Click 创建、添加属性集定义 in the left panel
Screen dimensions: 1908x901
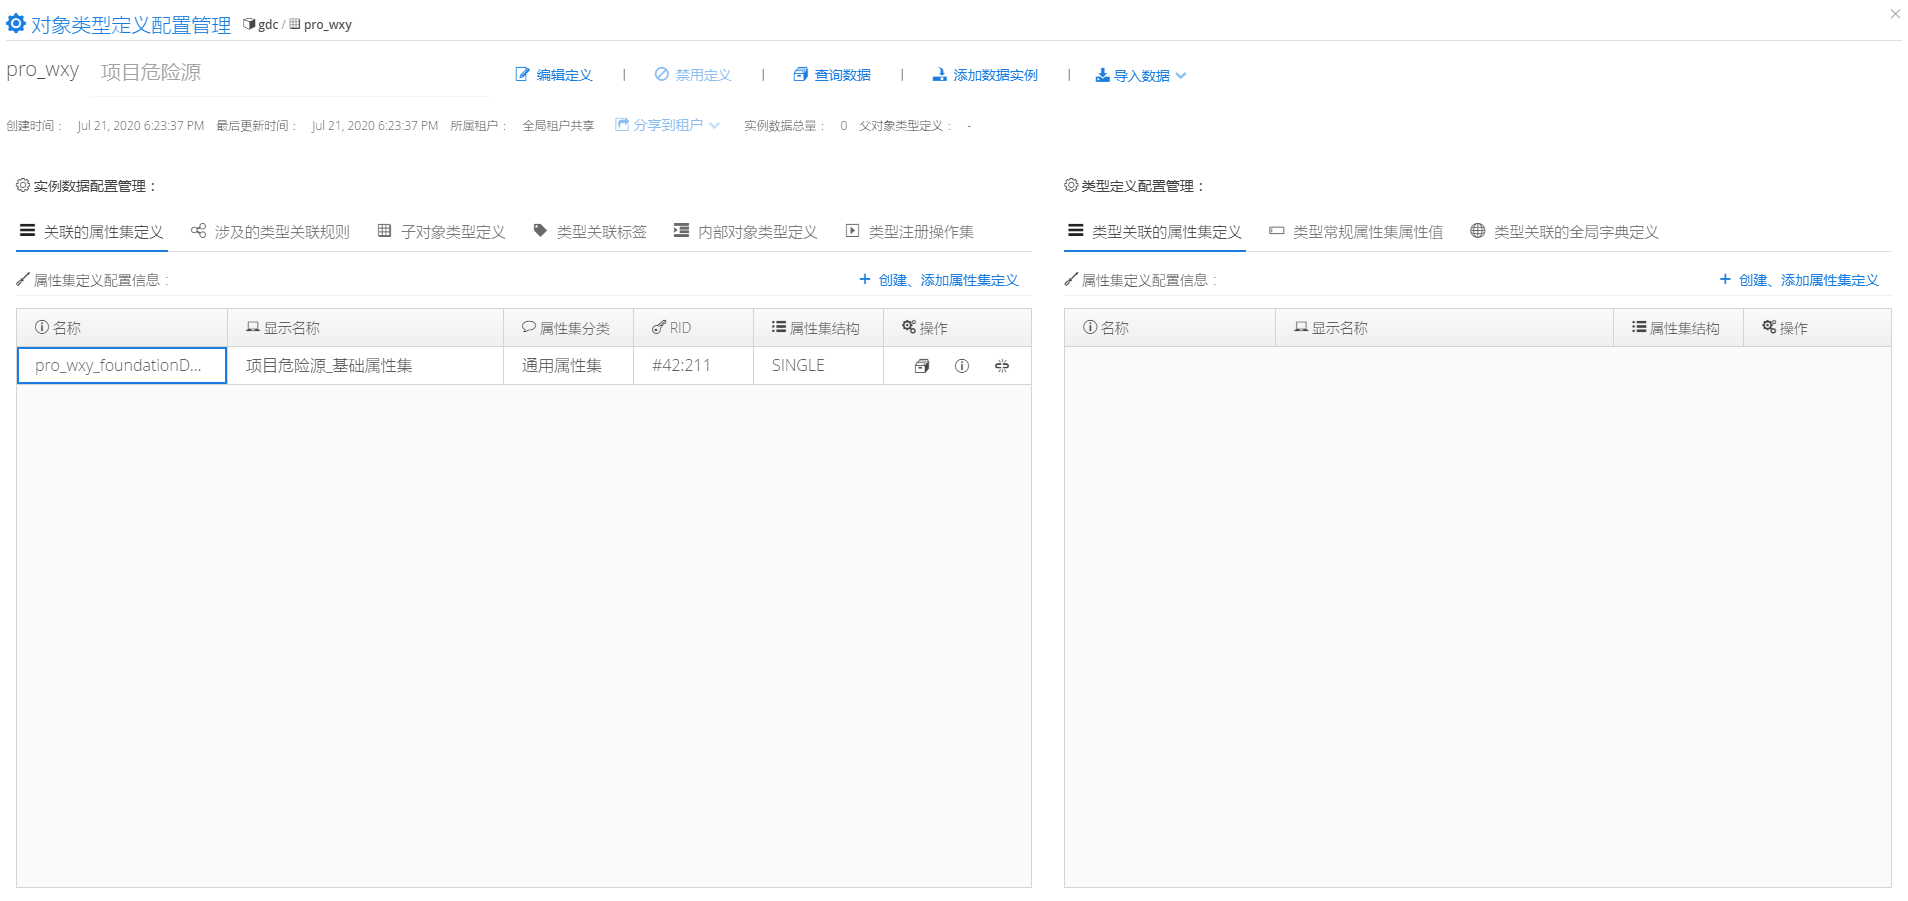(x=938, y=280)
